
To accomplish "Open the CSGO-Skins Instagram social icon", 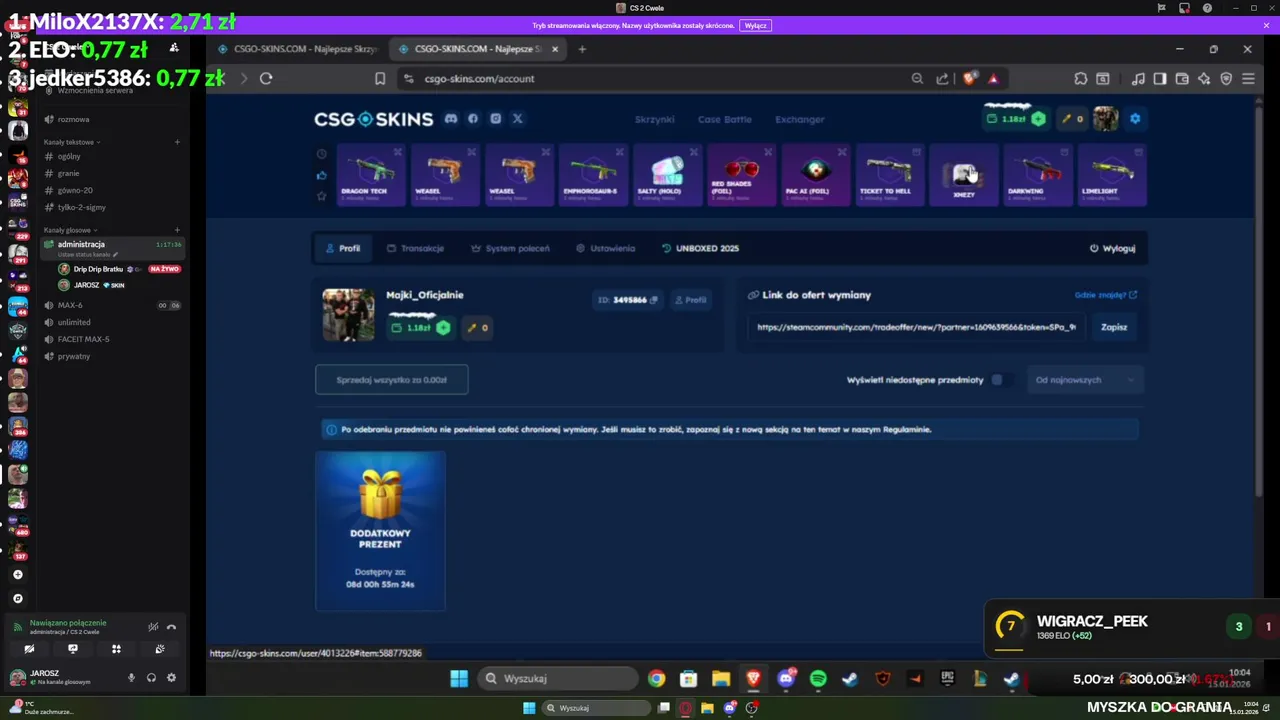I will click(495, 119).
